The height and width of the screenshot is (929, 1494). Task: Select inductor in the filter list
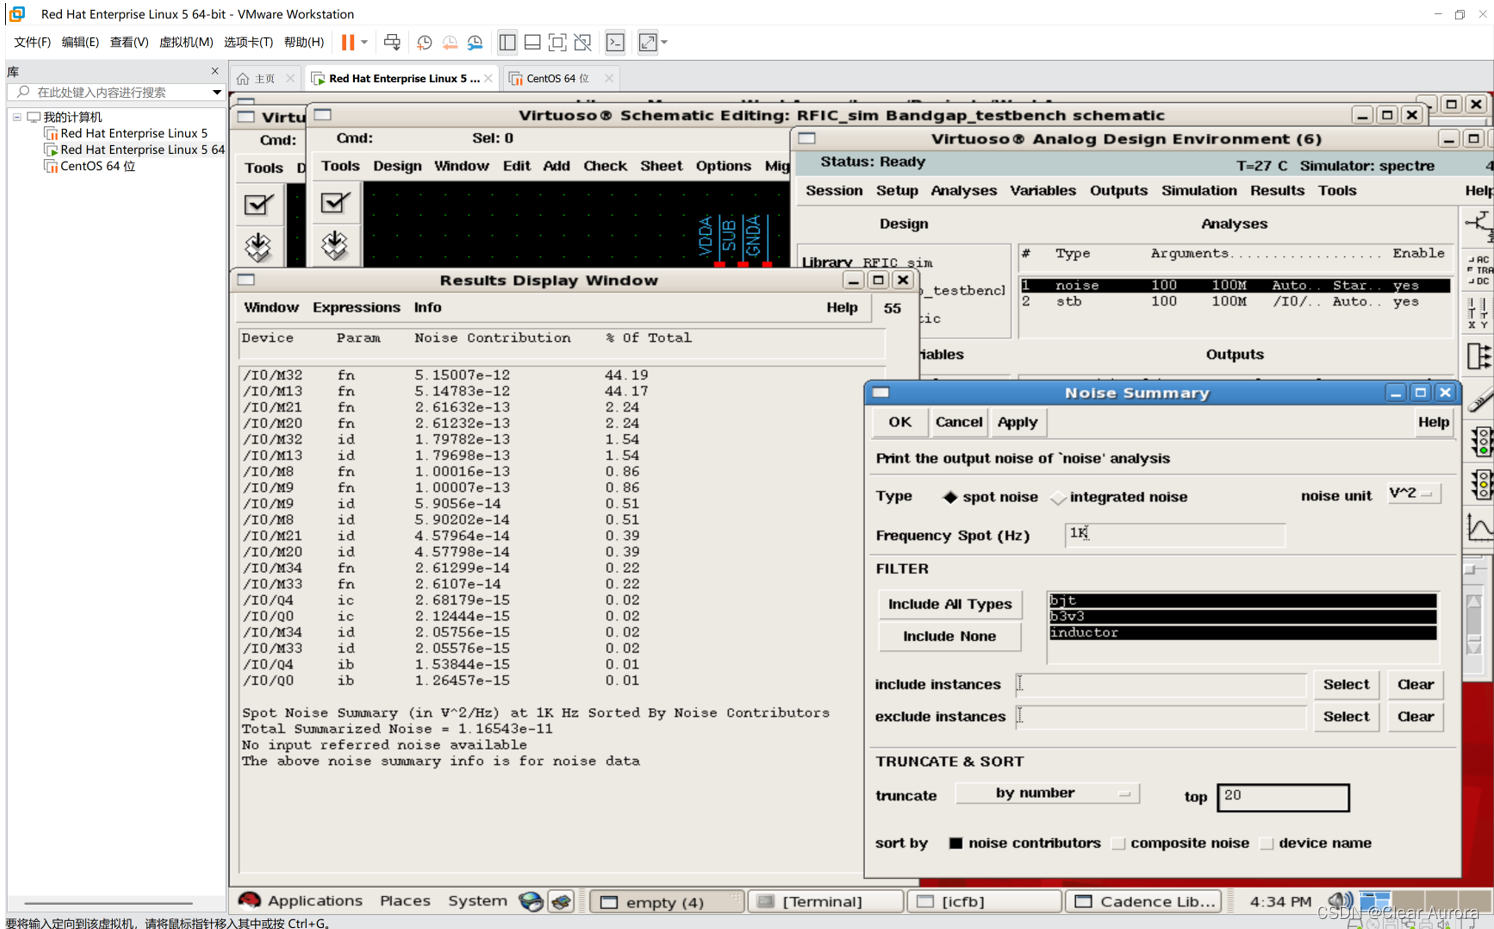coord(1242,632)
